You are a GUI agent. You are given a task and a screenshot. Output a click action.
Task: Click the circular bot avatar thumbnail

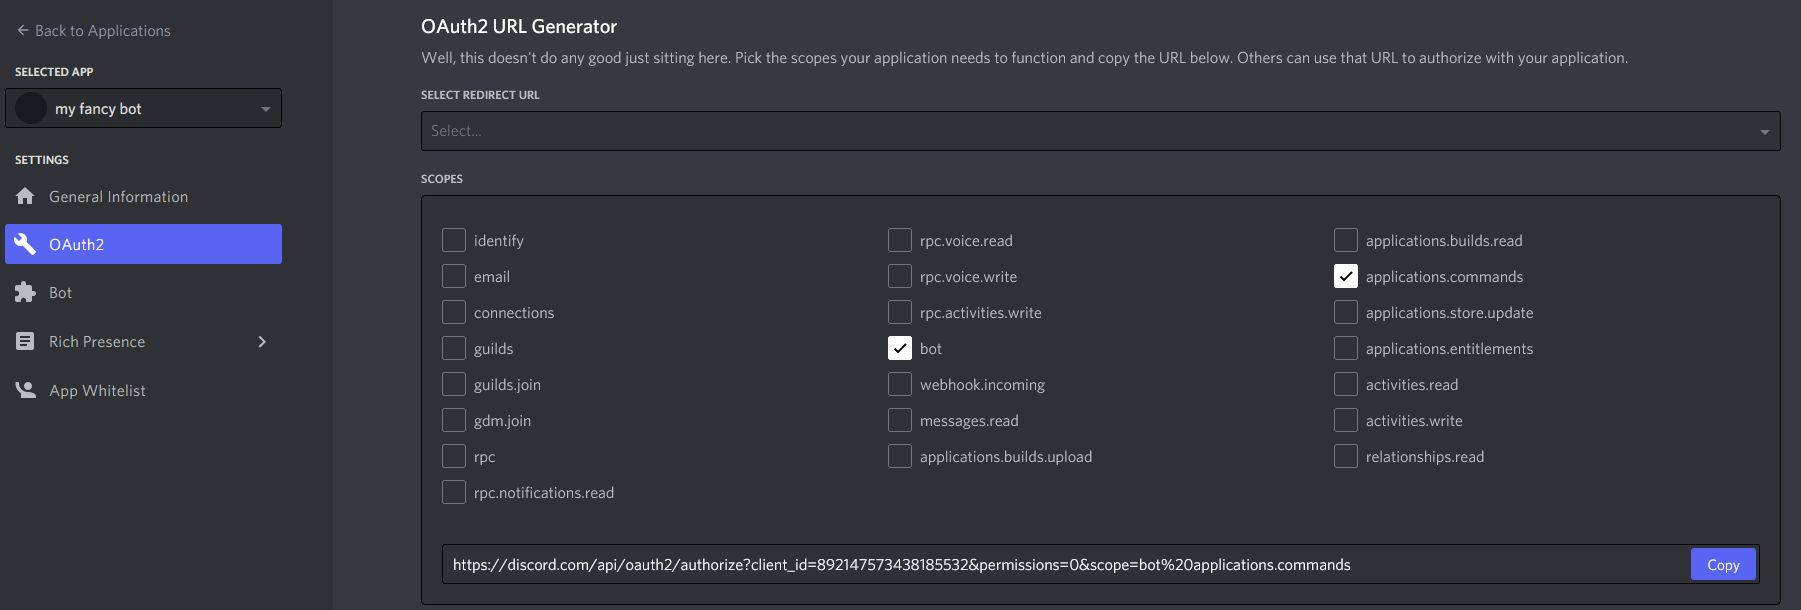(31, 107)
